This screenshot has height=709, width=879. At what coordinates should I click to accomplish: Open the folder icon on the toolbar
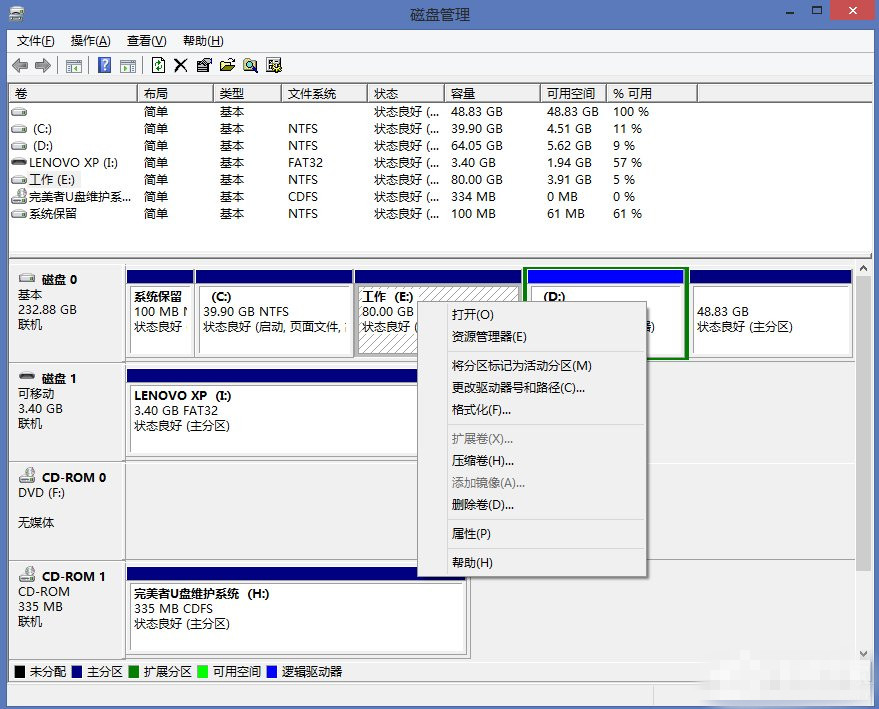click(x=228, y=65)
